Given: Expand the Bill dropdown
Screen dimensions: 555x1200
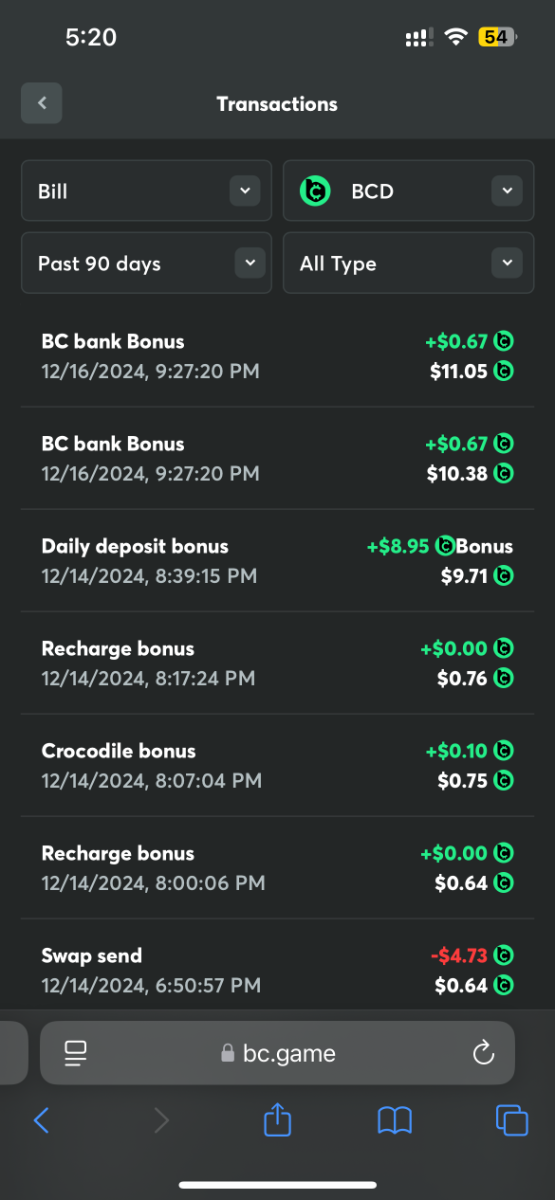Looking at the screenshot, I should tap(146, 190).
